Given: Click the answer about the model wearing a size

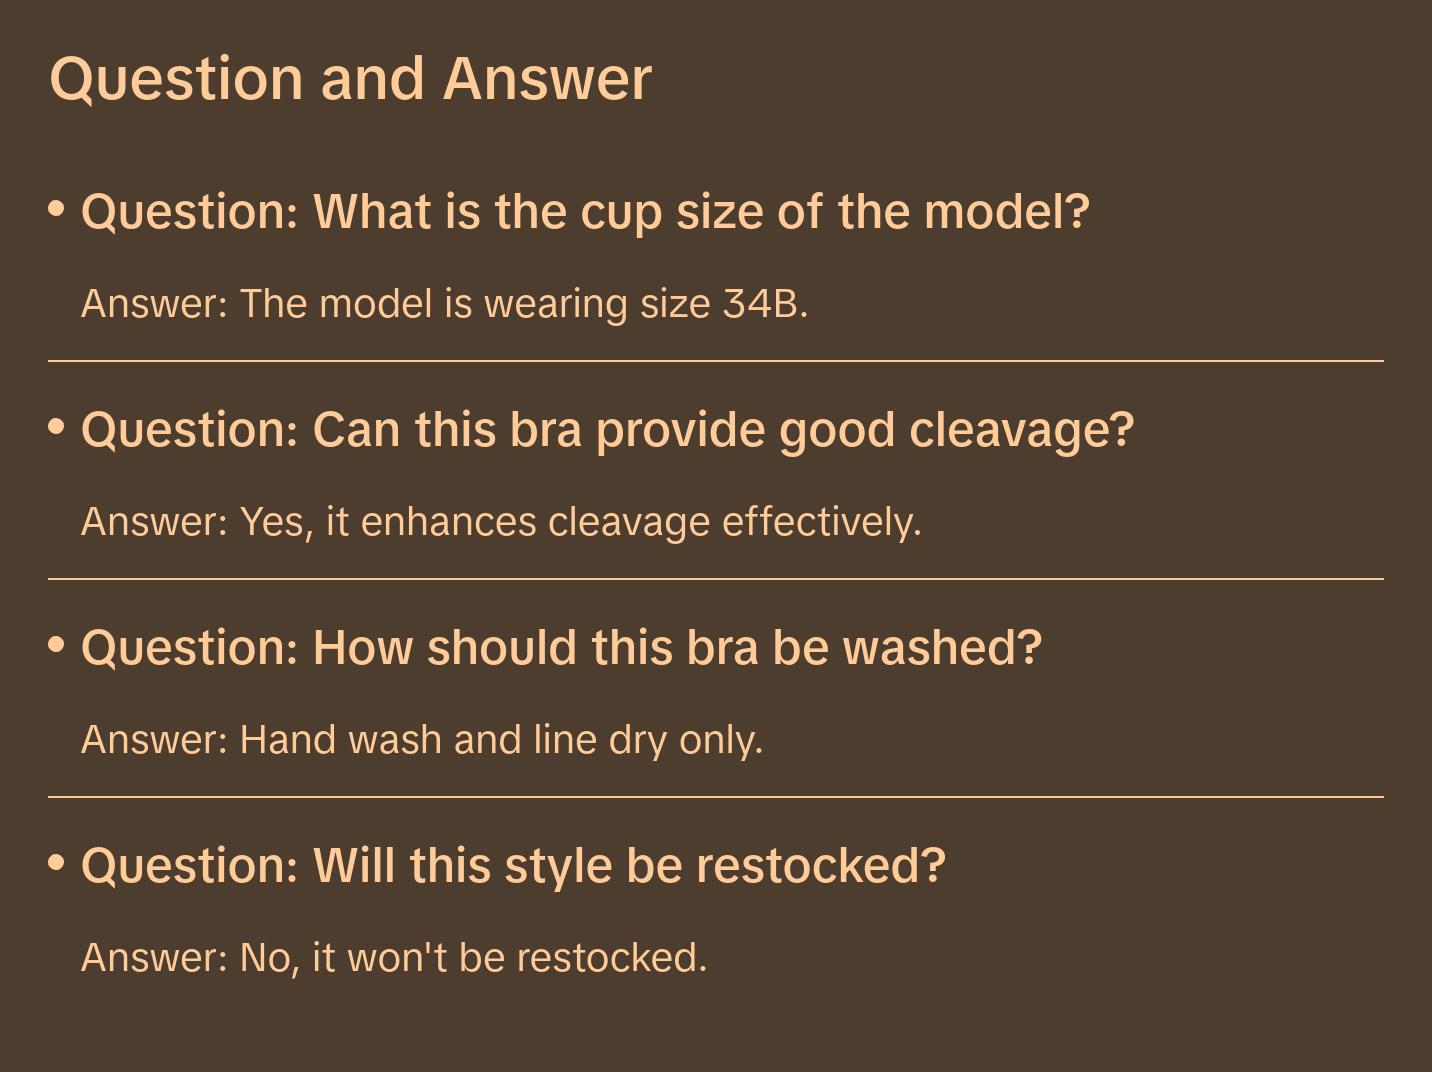Looking at the screenshot, I should (444, 303).
